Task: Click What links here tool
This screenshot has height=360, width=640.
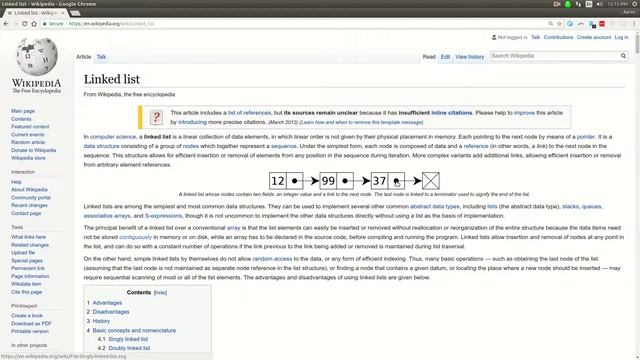Action: coord(29,237)
